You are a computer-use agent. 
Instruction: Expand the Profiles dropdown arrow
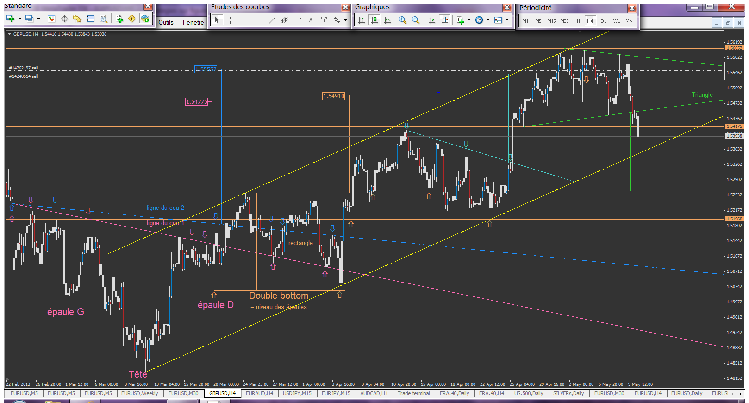coord(39,19)
